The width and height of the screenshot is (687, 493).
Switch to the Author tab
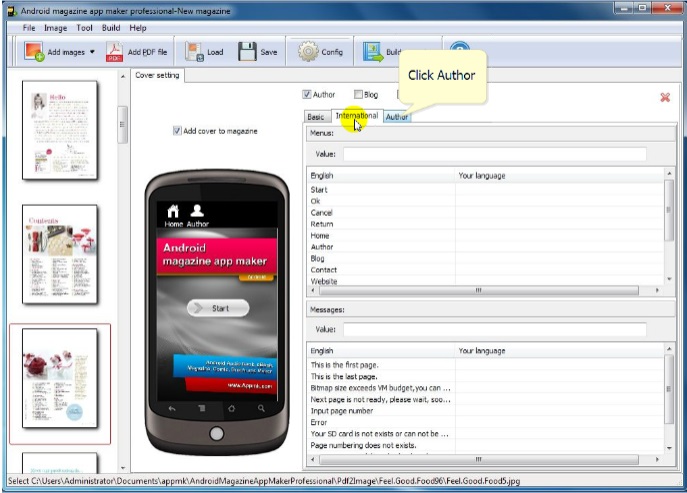[x=397, y=117]
